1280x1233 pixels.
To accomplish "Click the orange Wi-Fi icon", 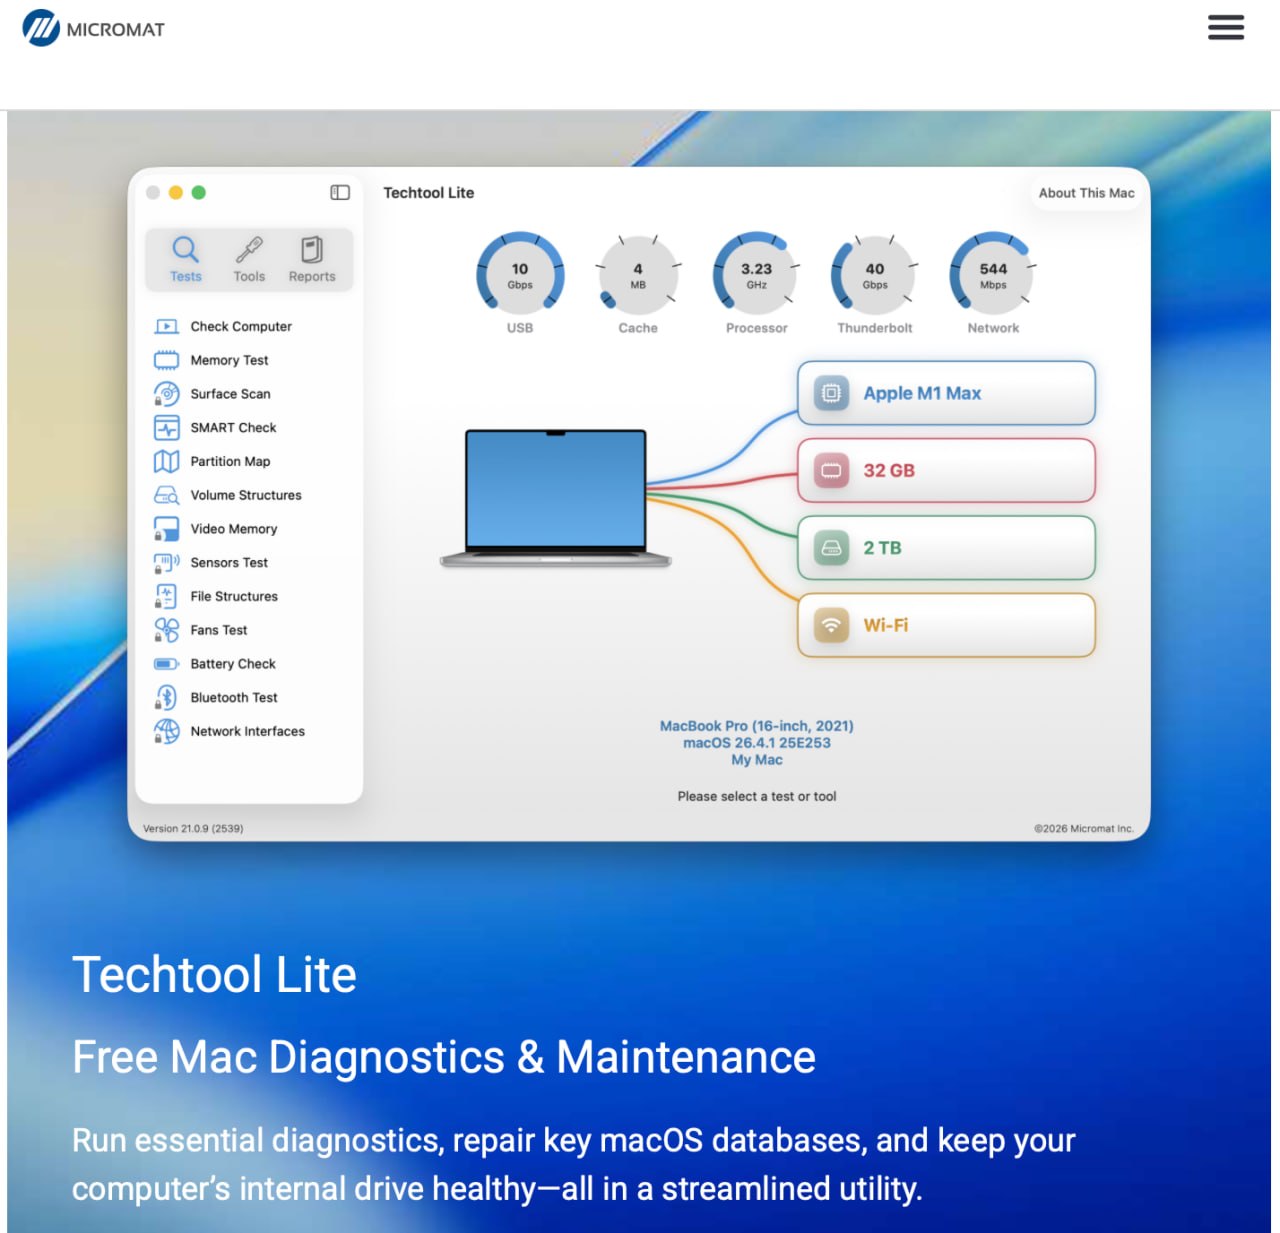I will click(831, 625).
